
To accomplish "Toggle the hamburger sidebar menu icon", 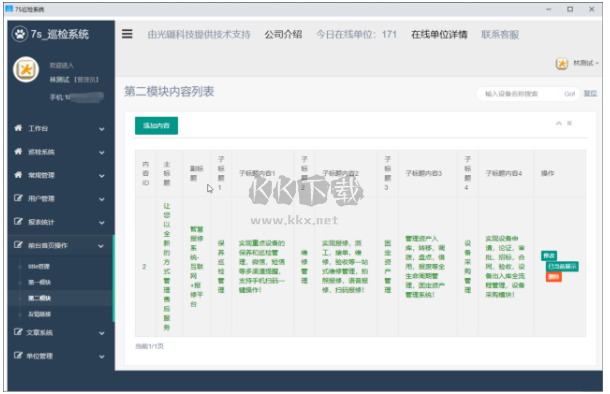I will (x=127, y=34).
